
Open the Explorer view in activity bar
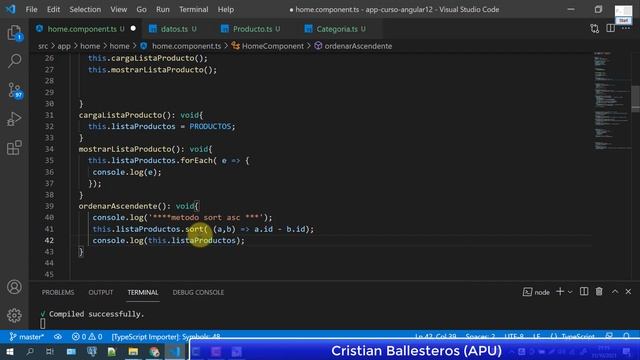coord(14,33)
